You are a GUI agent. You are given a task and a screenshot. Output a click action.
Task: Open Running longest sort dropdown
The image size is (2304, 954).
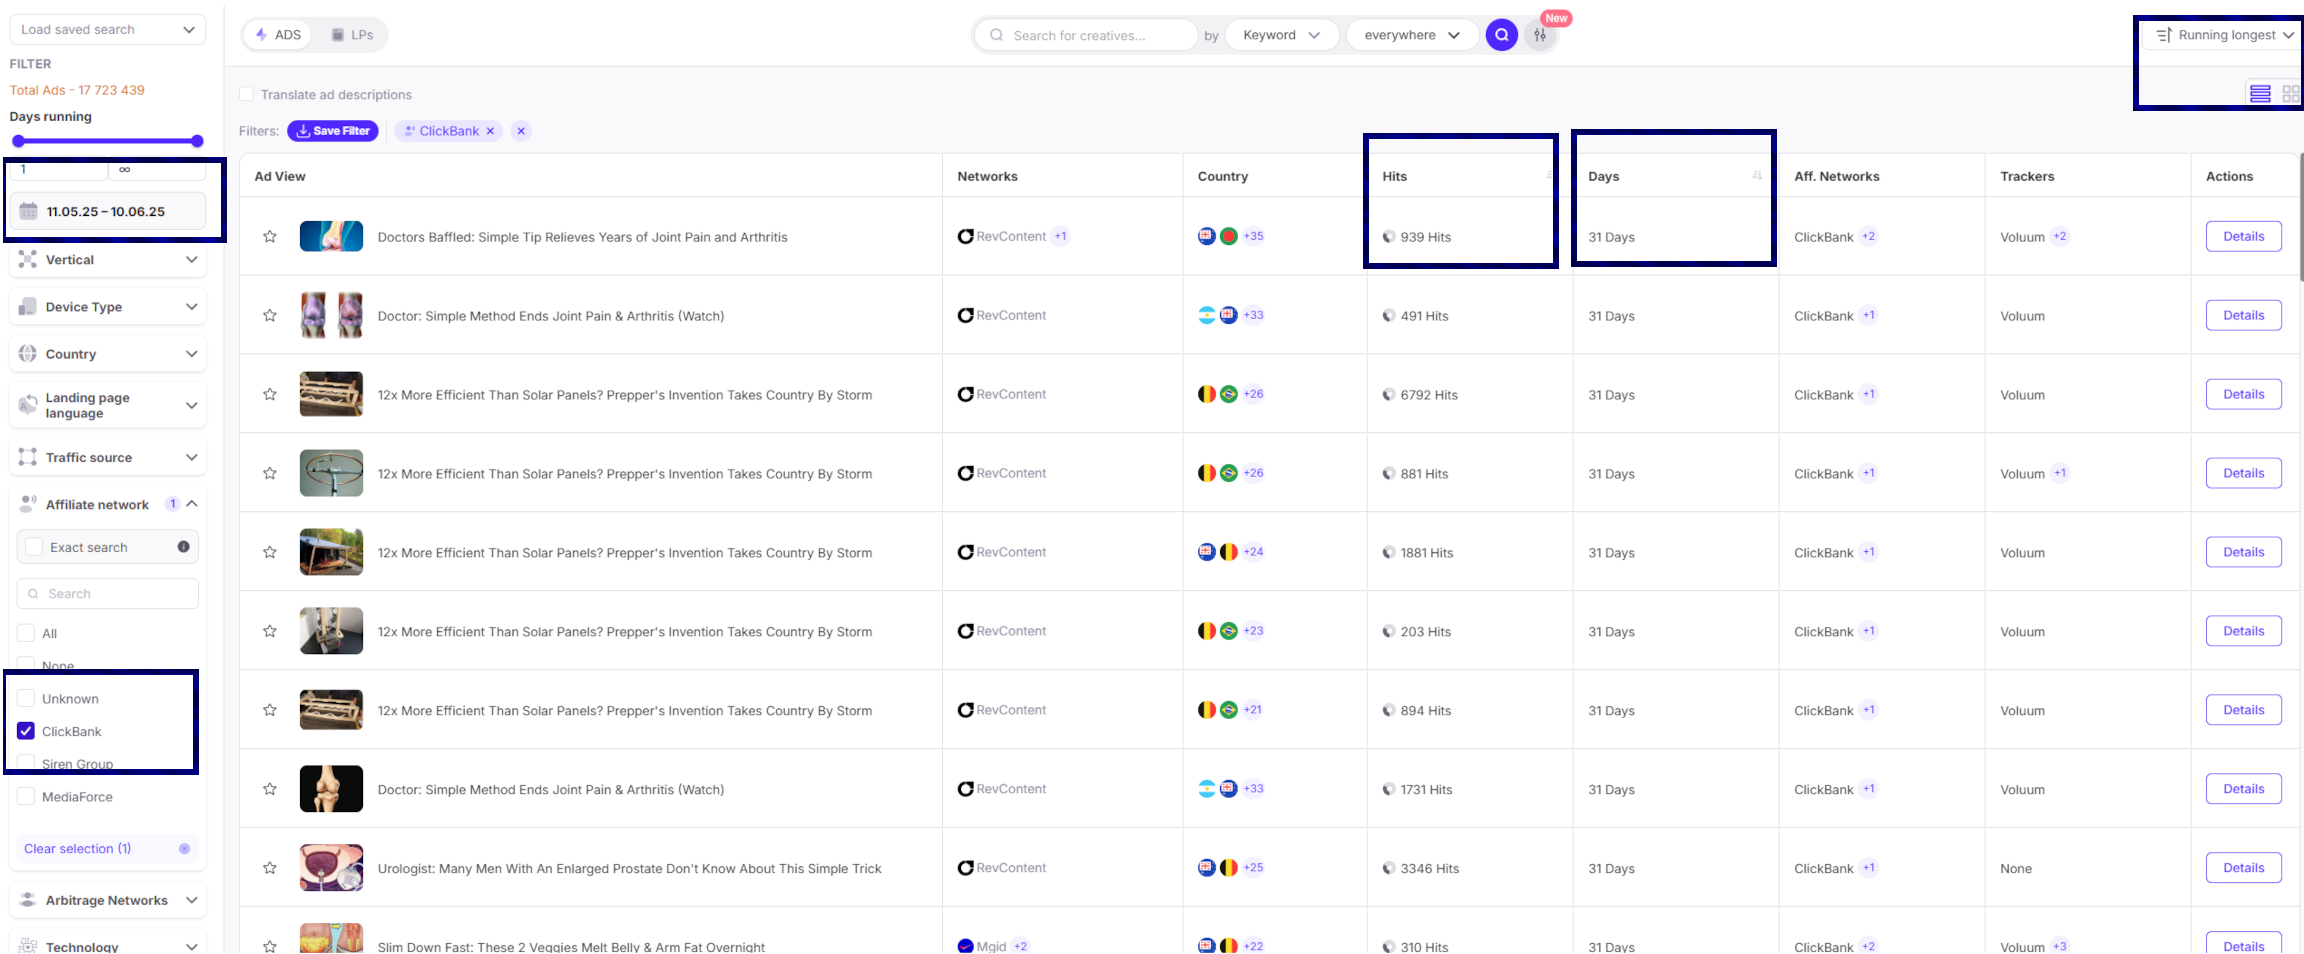click(2225, 35)
